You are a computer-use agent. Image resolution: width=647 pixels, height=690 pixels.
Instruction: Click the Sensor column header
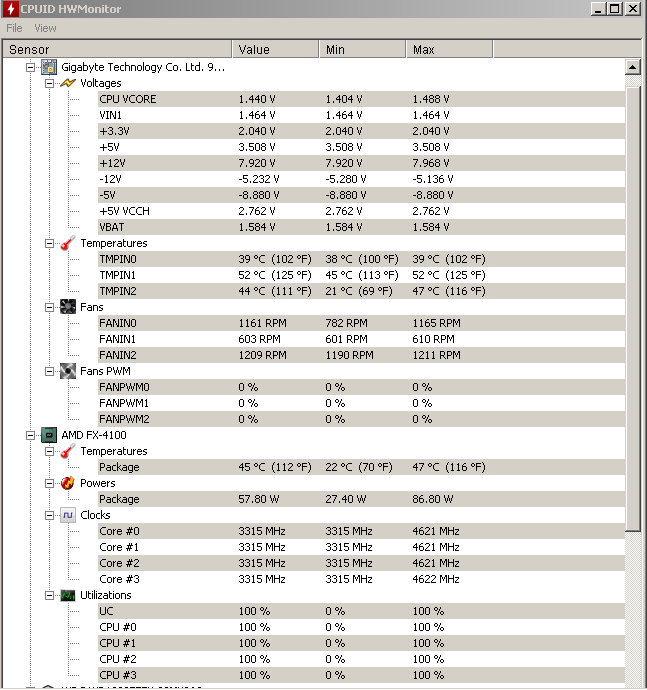coord(117,49)
